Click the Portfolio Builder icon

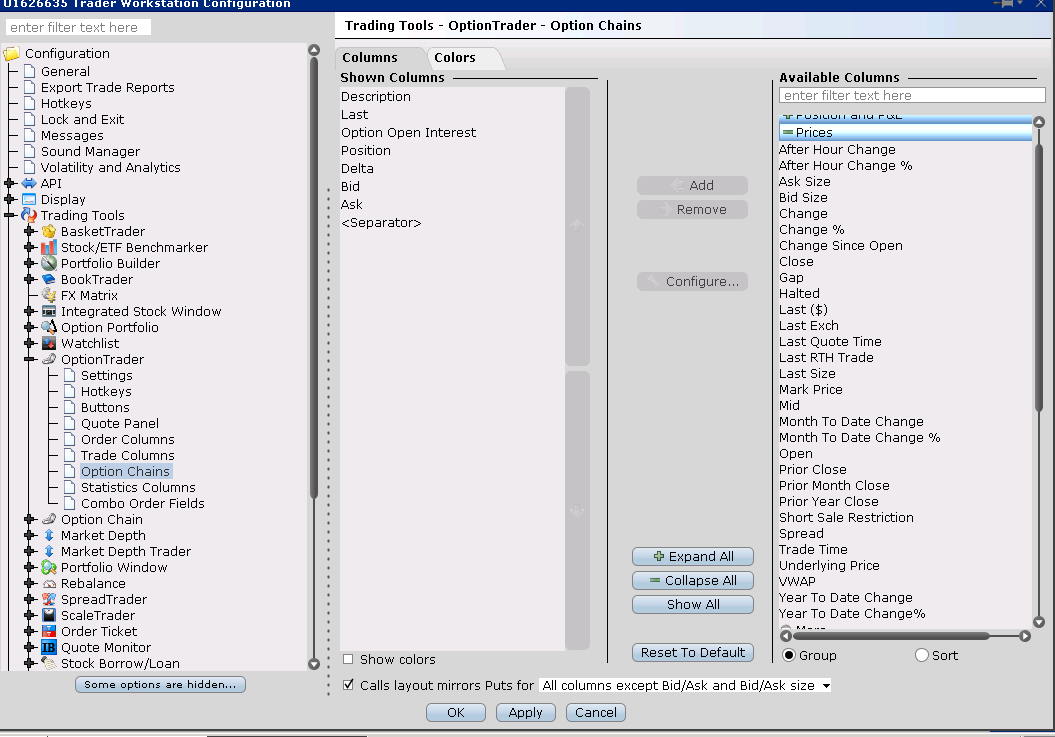49,263
